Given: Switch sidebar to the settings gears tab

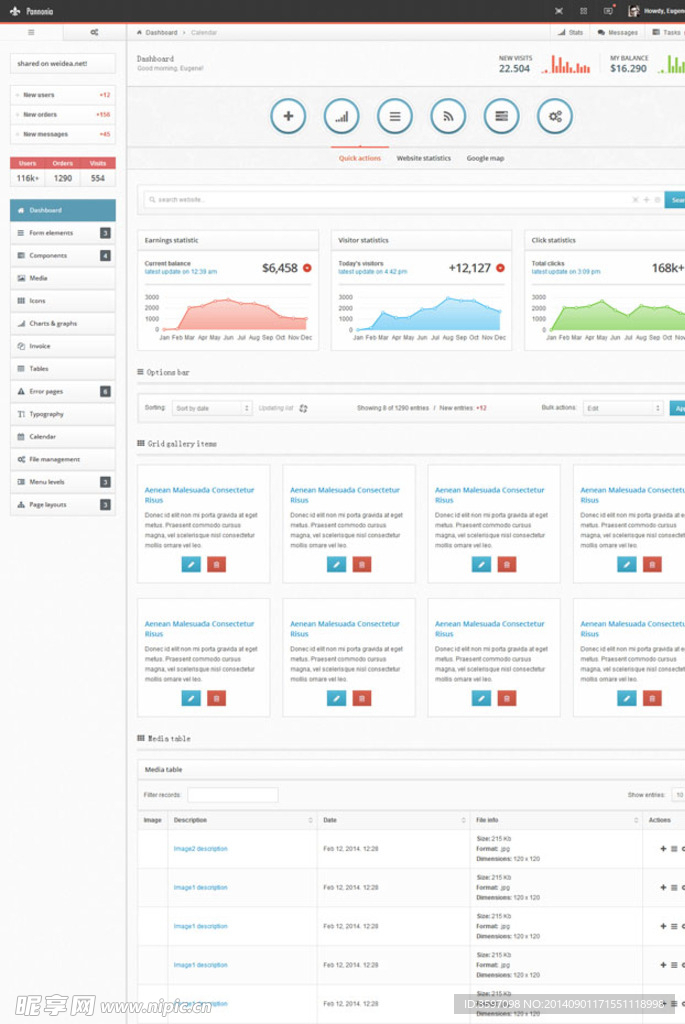Looking at the screenshot, I should pos(94,32).
